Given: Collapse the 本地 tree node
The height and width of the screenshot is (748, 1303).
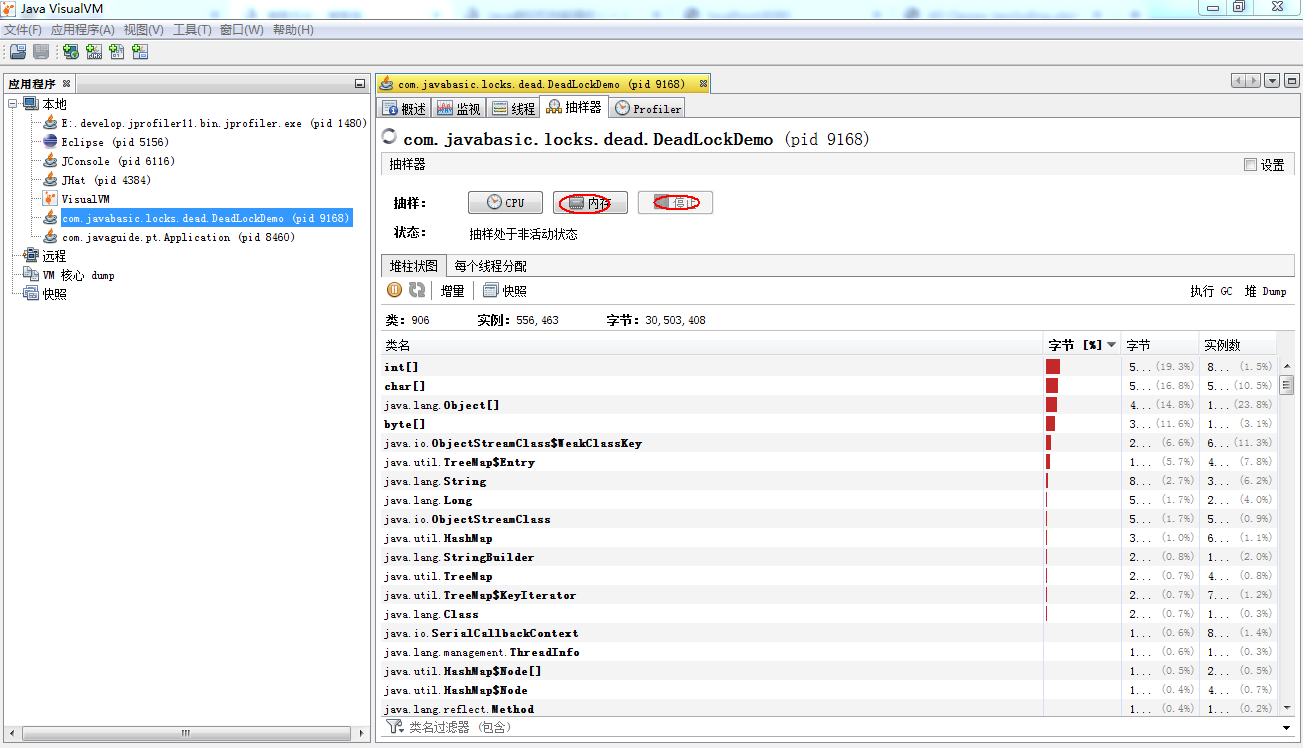Looking at the screenshot, I should coord(13,104).
